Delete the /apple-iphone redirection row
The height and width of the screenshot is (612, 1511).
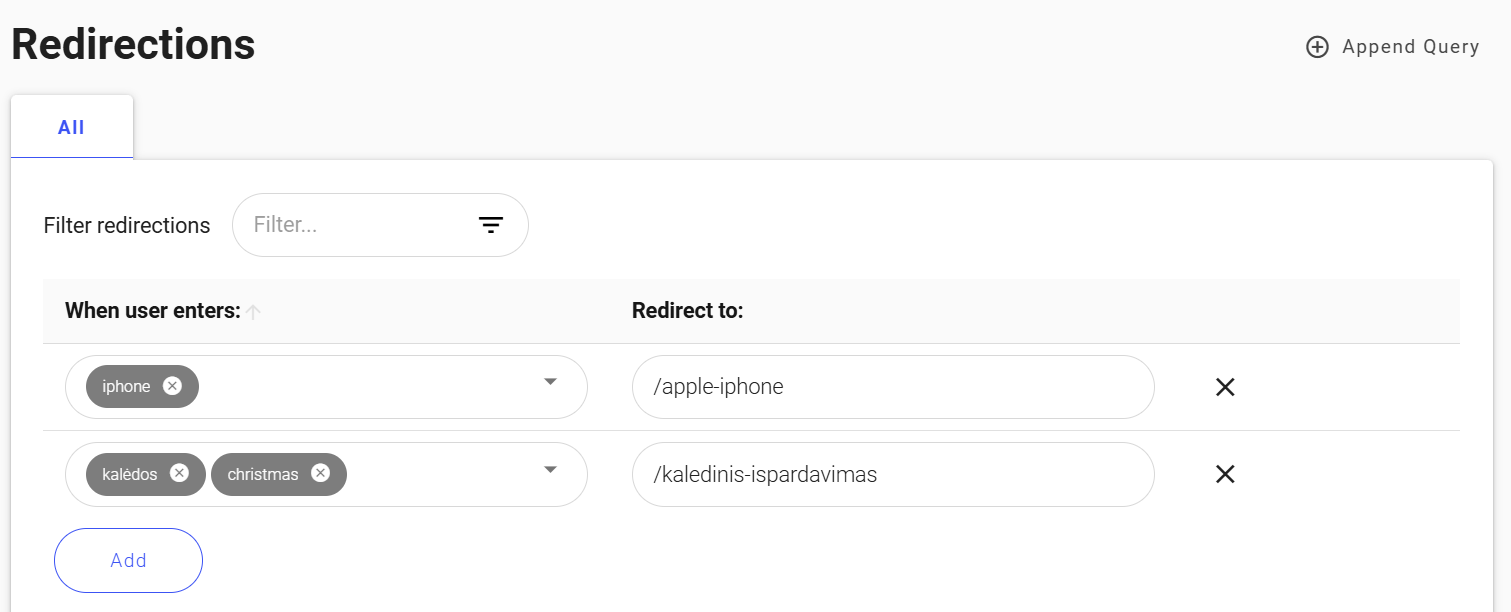(1225, 387)
